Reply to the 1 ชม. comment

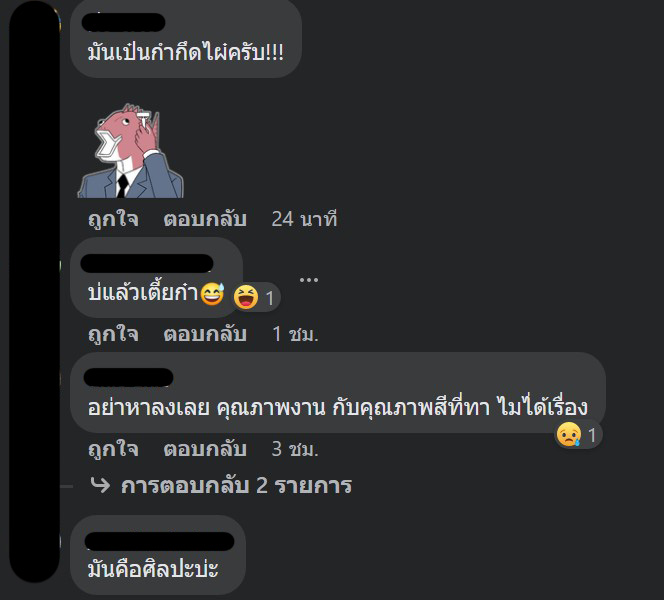(x=205, y=334)
